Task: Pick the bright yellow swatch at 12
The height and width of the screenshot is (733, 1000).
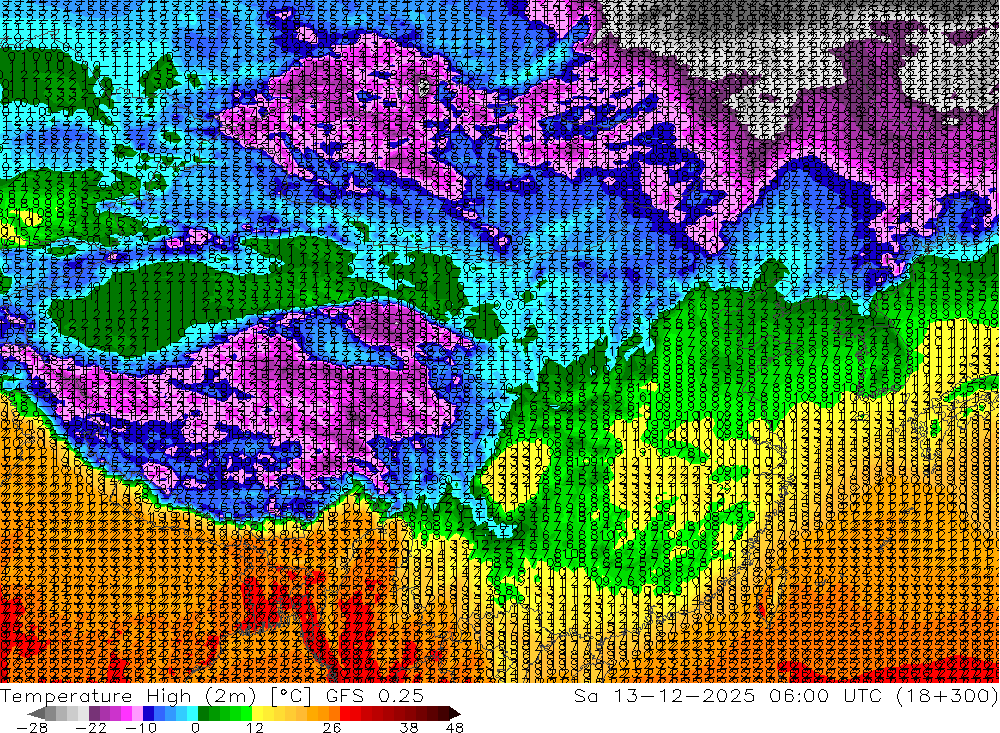Action: pos(258,713)
